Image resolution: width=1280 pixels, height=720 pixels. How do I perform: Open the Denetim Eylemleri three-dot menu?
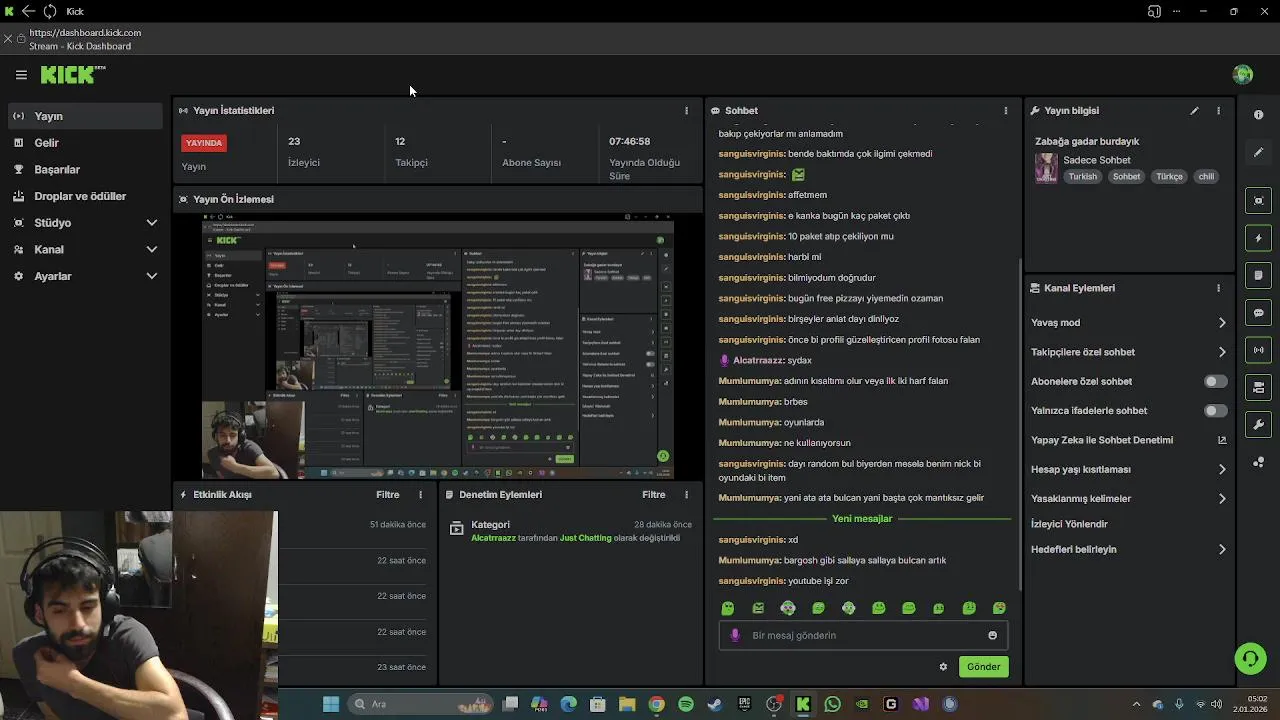coord(686,495)
